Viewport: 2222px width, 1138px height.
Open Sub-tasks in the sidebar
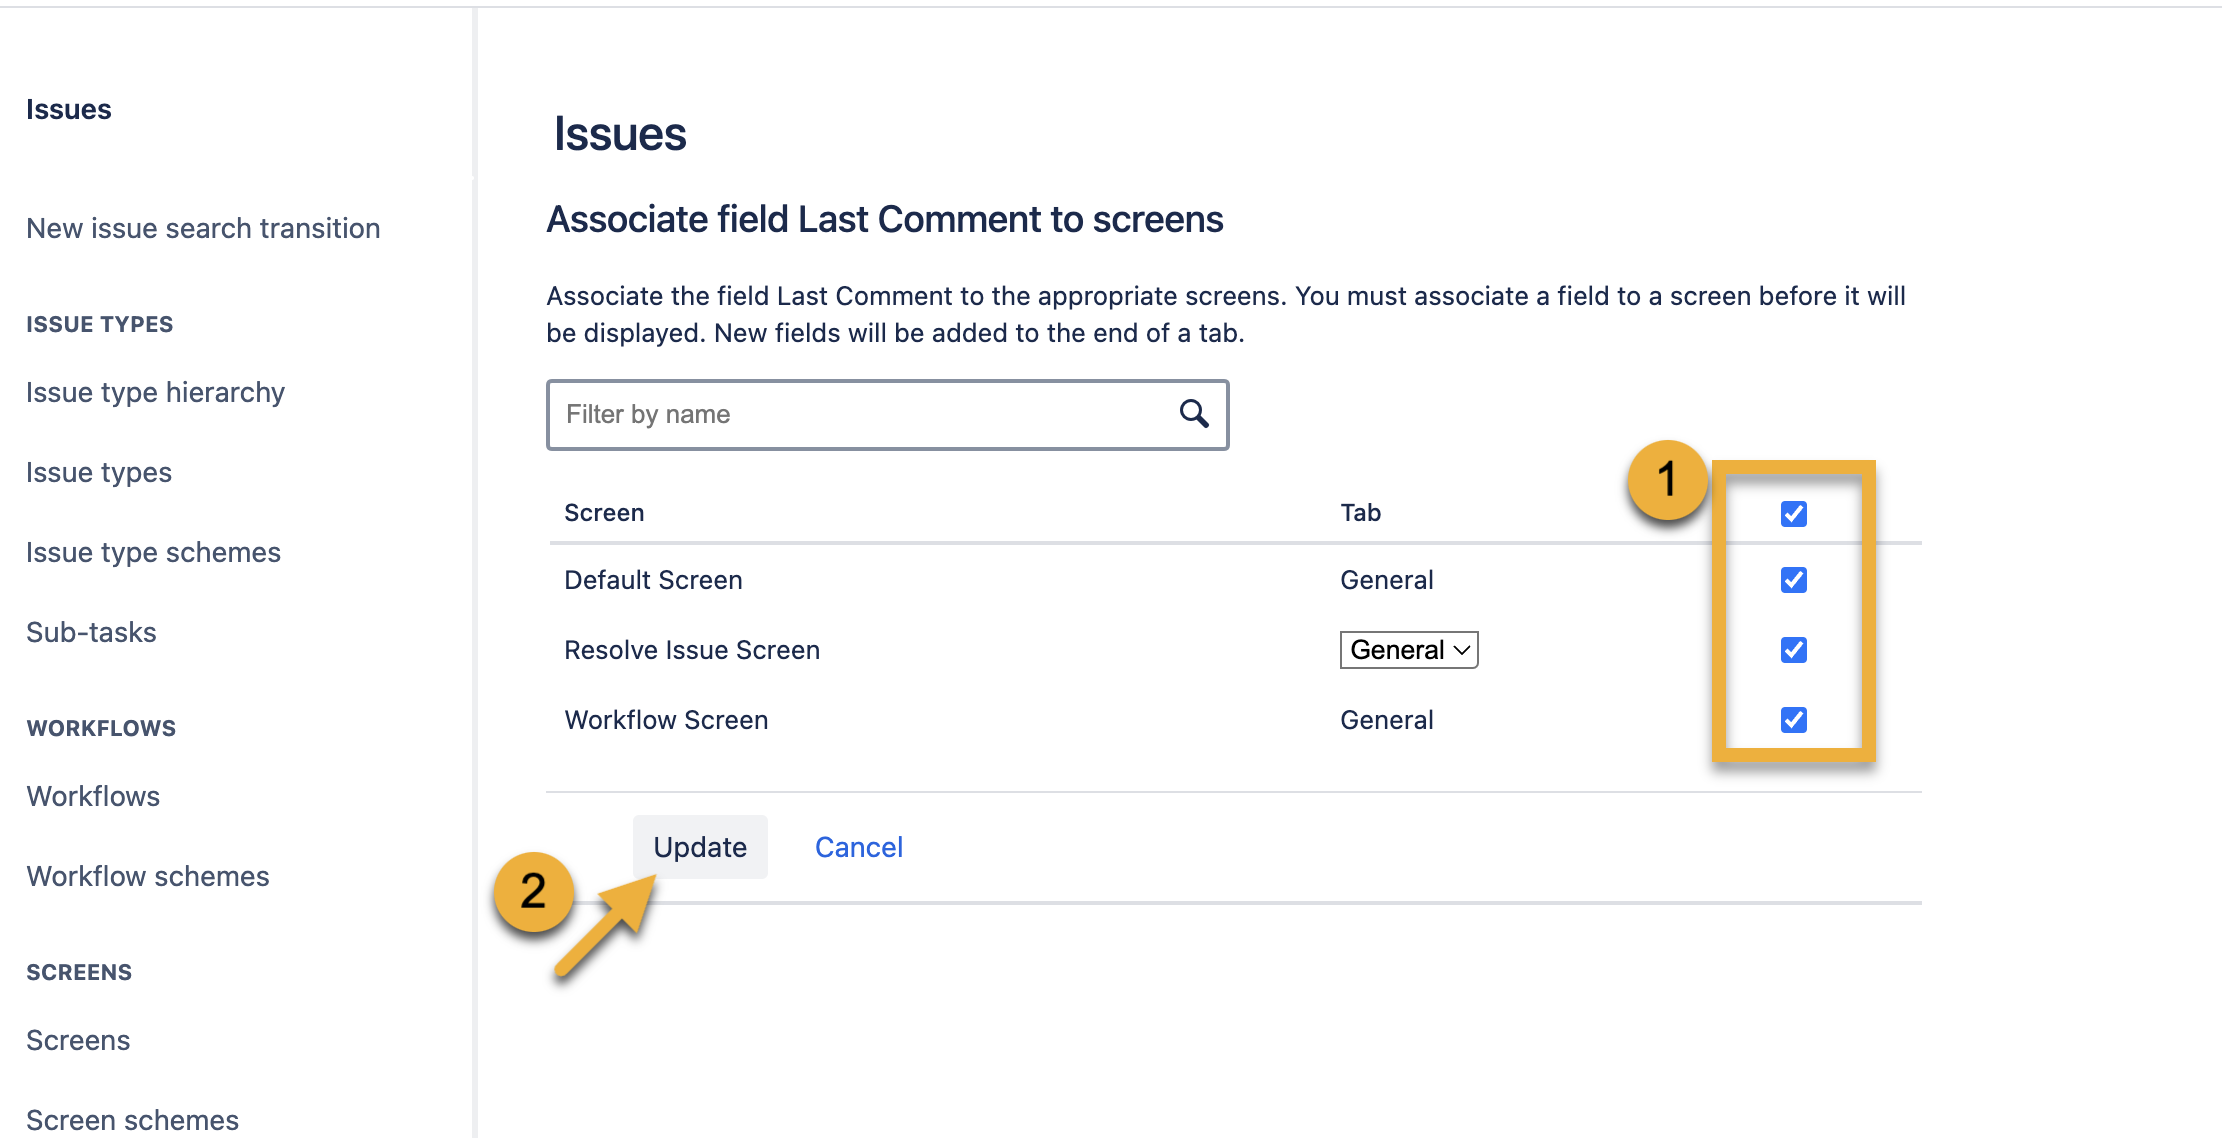click(91, 631)
